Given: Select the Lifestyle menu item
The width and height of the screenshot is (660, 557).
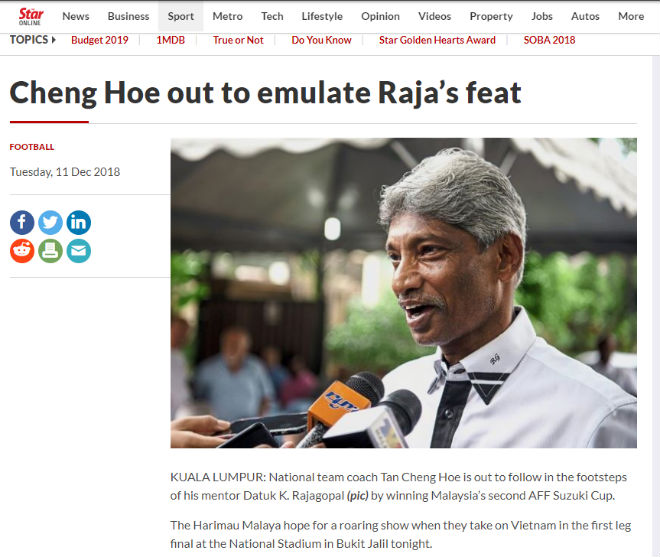Looking at the screenshot, I should click(322, 16).
